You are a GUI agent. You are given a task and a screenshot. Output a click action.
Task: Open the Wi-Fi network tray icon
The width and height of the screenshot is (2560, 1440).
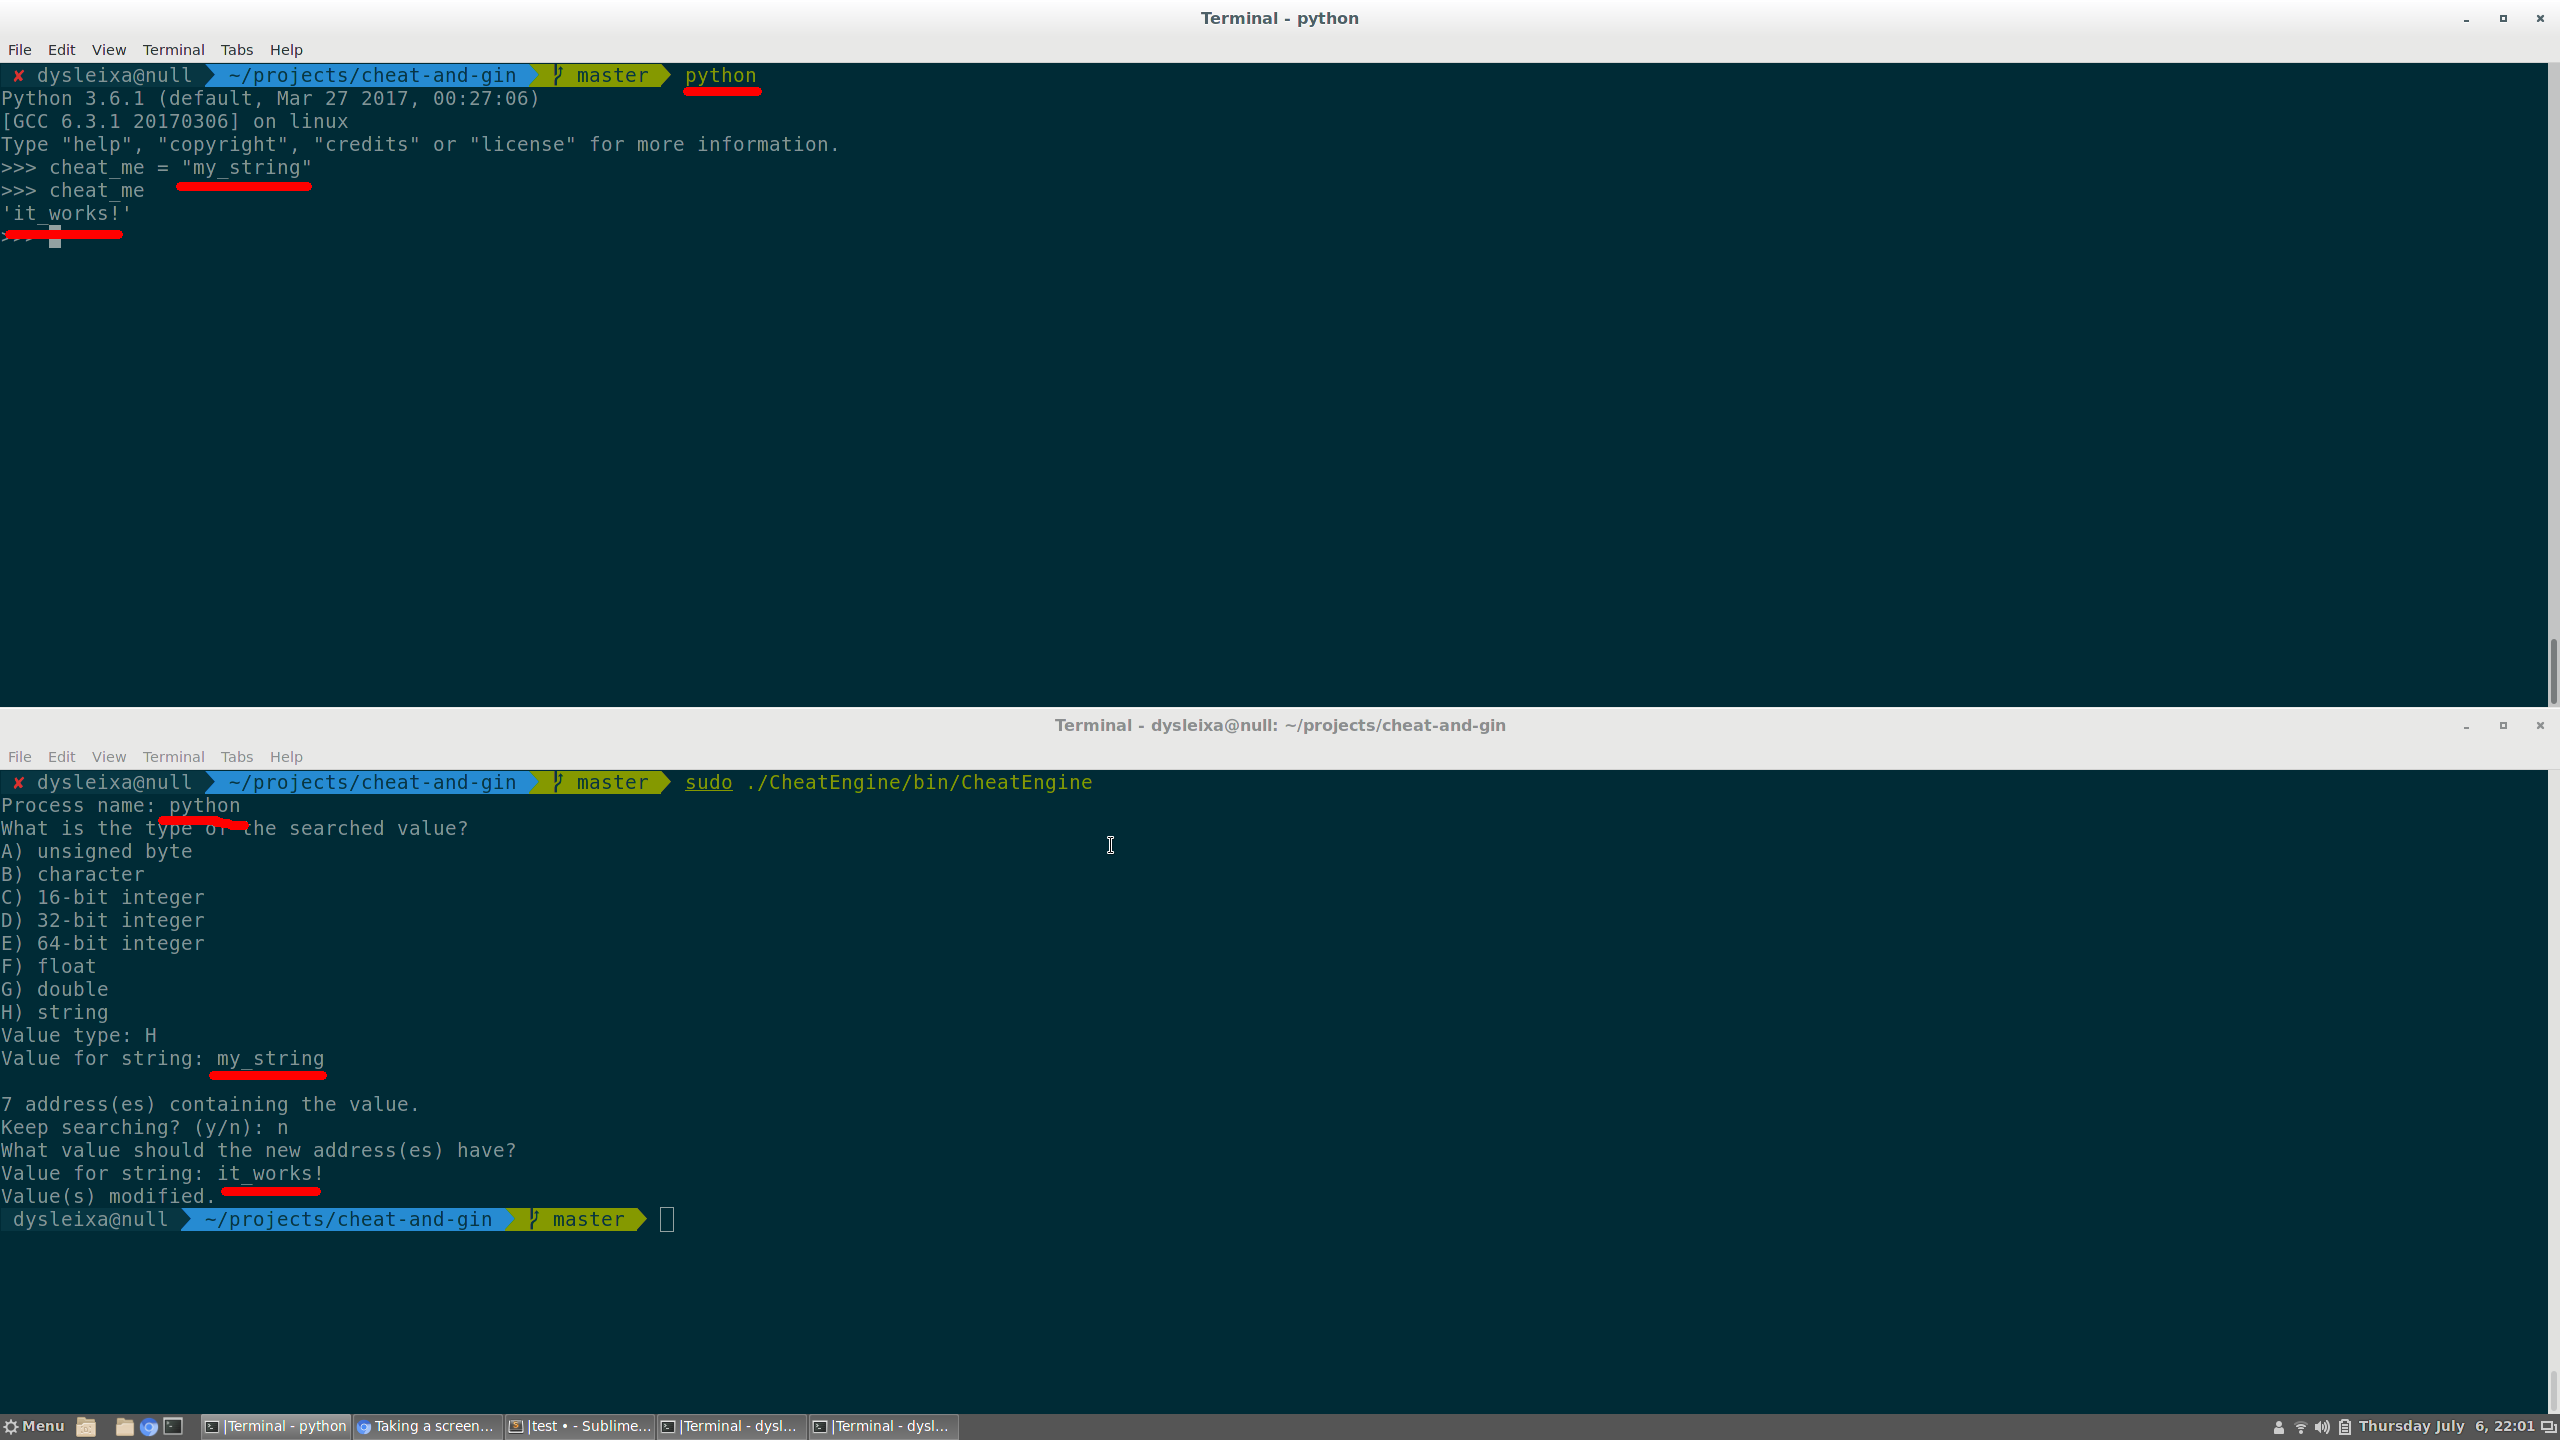coord(2300,1427)
